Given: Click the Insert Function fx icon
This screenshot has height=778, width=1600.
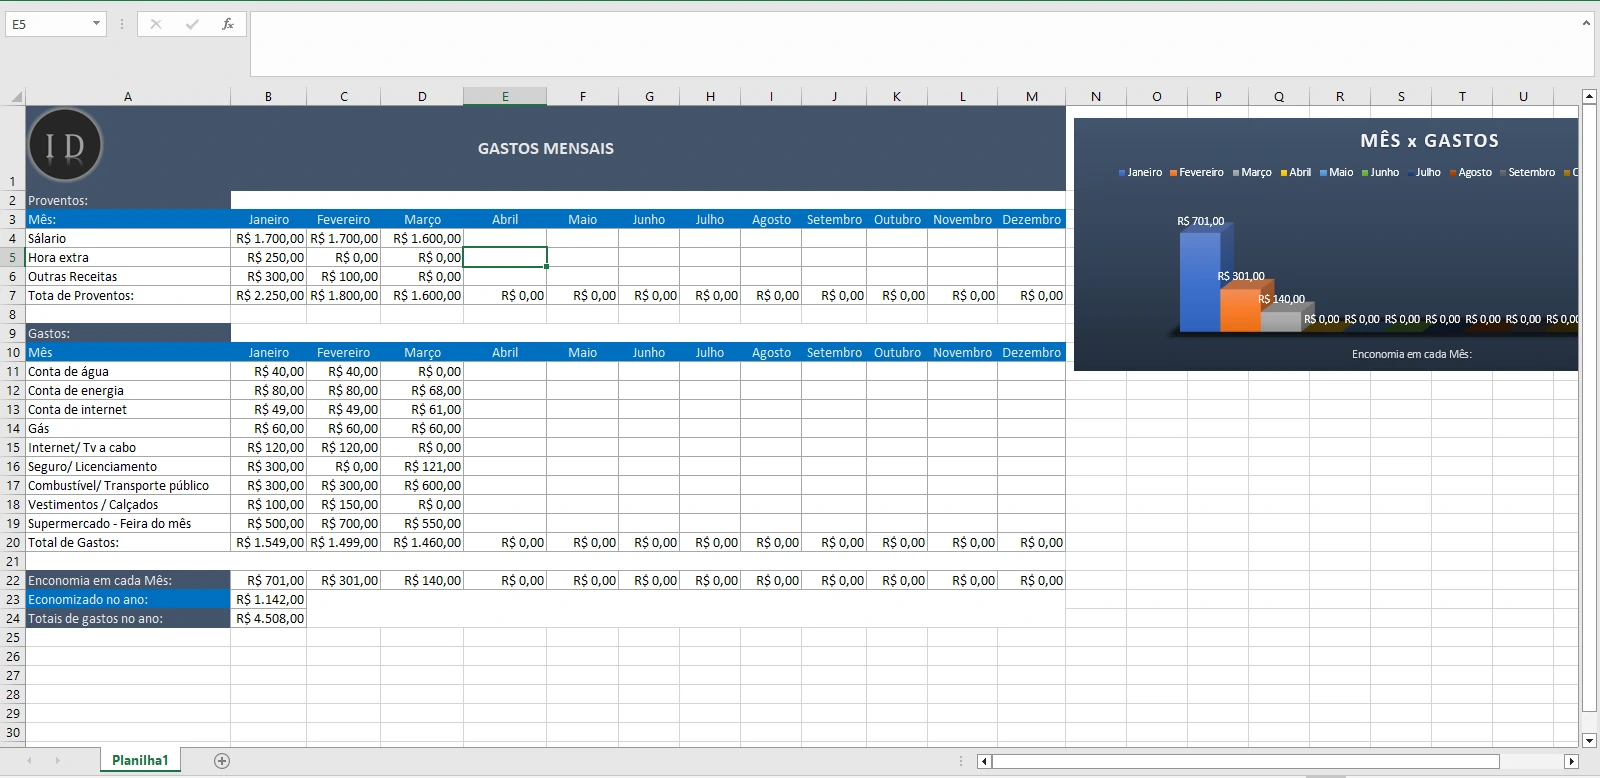Looking at the screenshot, I should (x=228, y=24).
